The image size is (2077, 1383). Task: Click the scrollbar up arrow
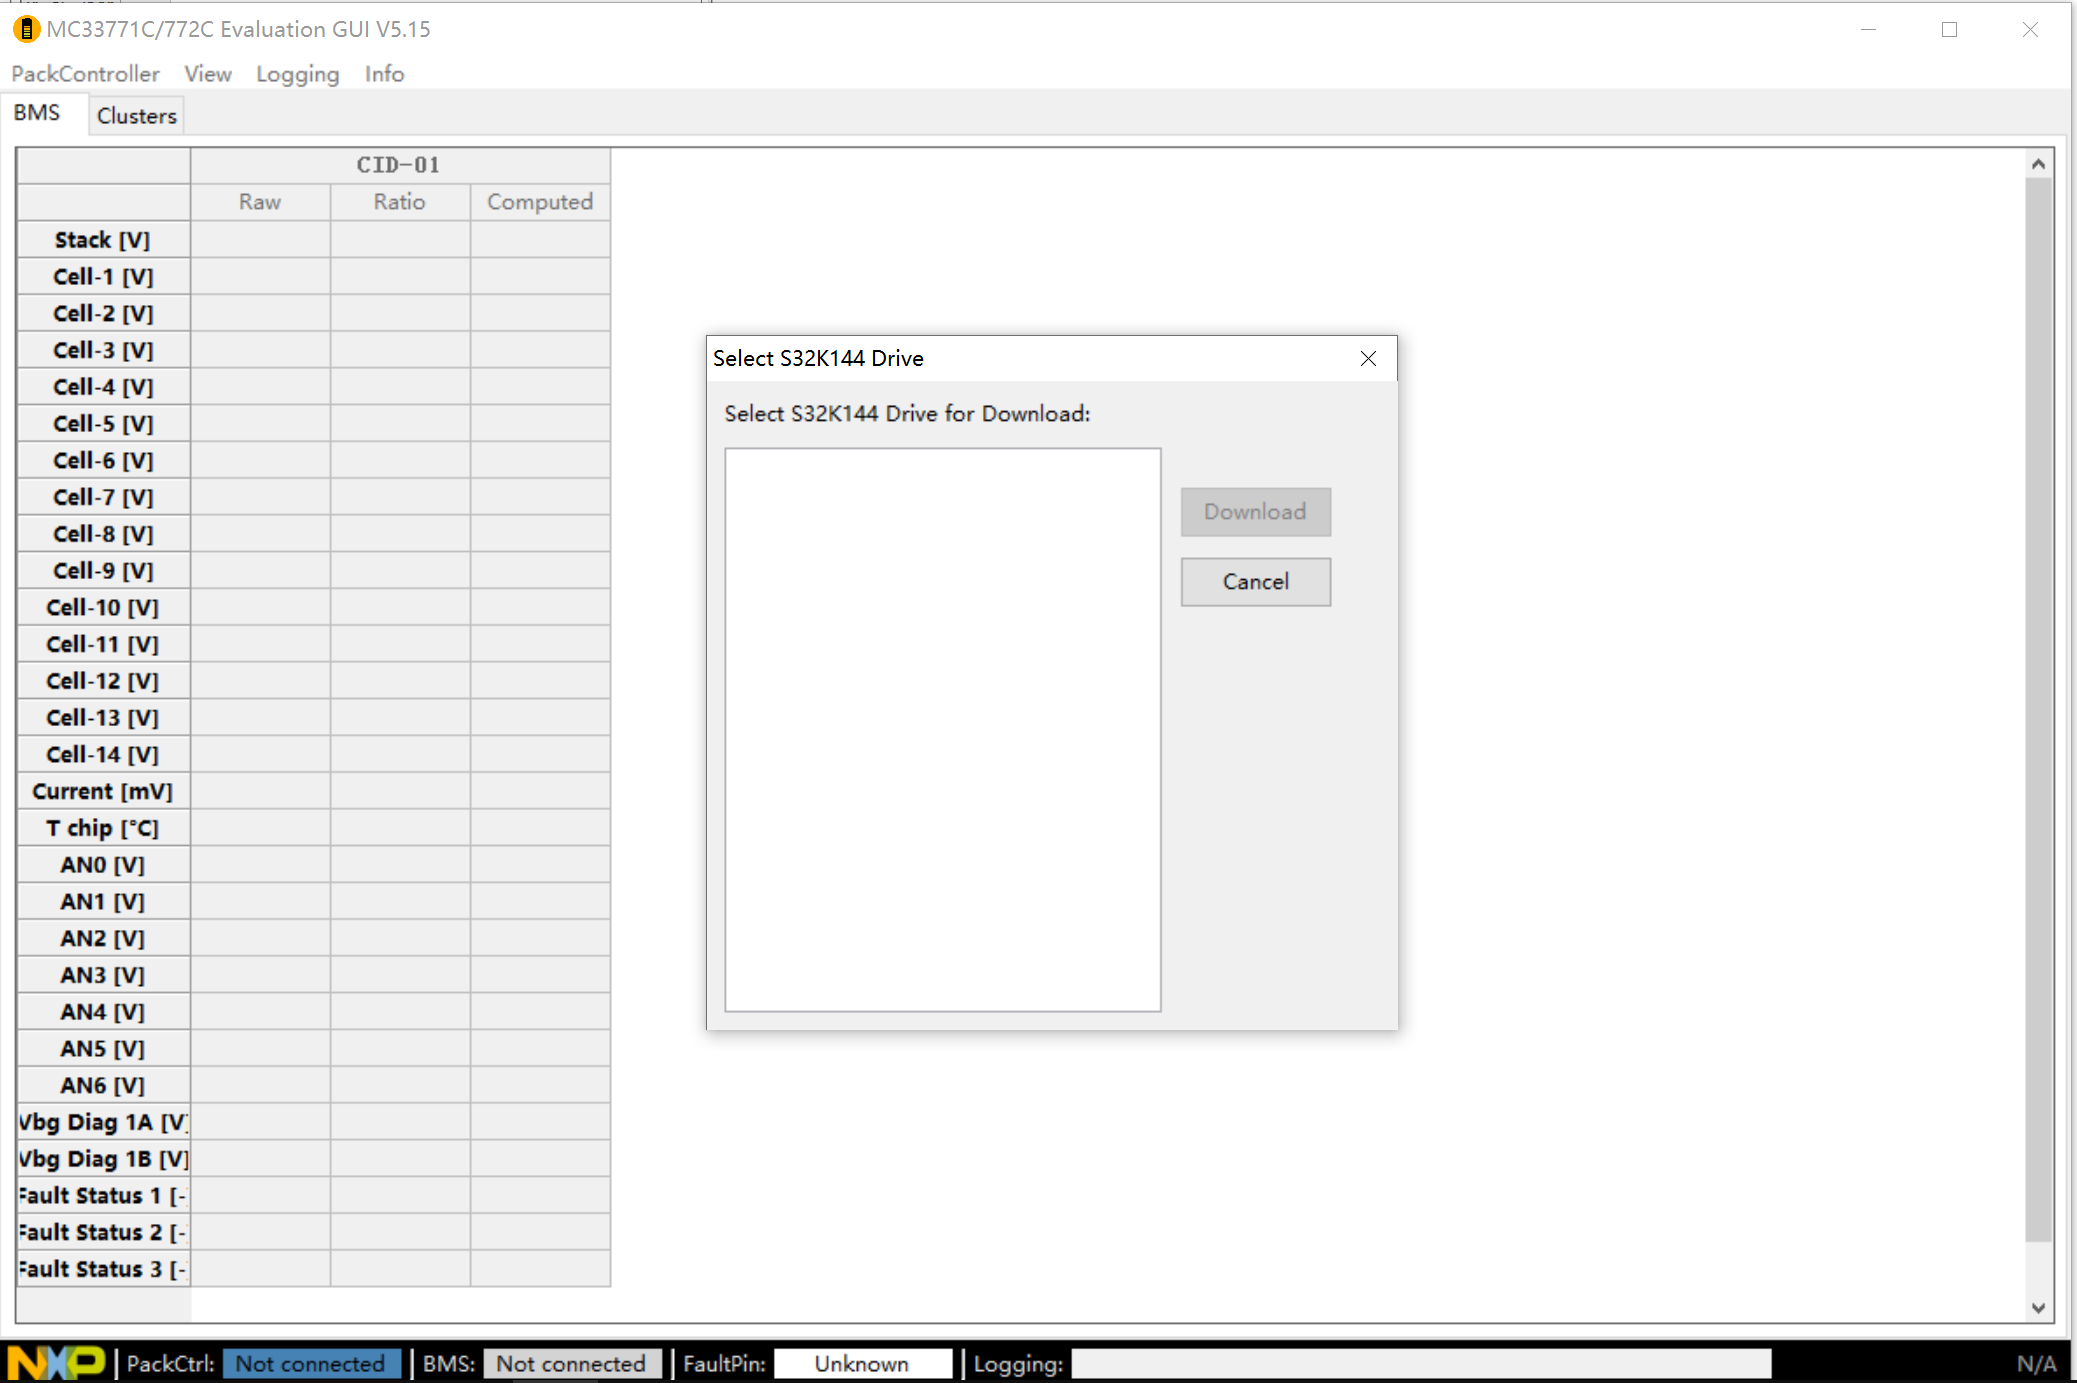(x=2037, y=162)
